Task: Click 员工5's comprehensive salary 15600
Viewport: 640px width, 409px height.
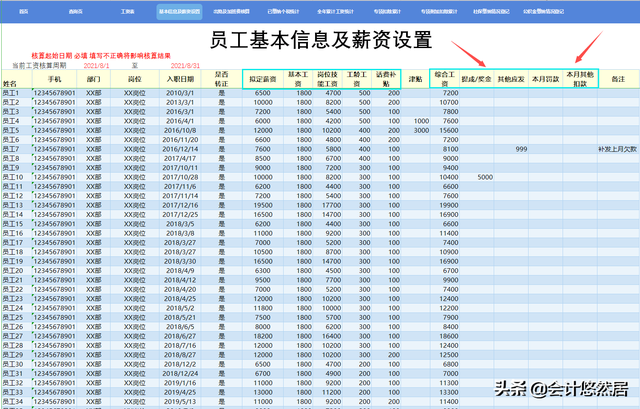Action: tap(445, 130)
